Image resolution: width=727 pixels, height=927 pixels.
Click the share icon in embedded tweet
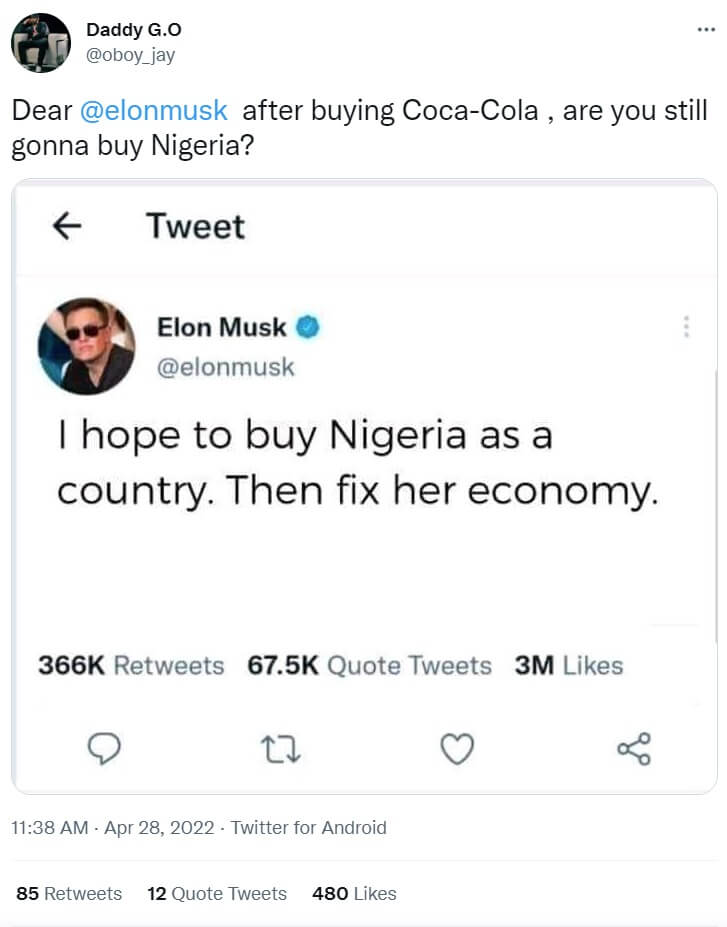634,748
